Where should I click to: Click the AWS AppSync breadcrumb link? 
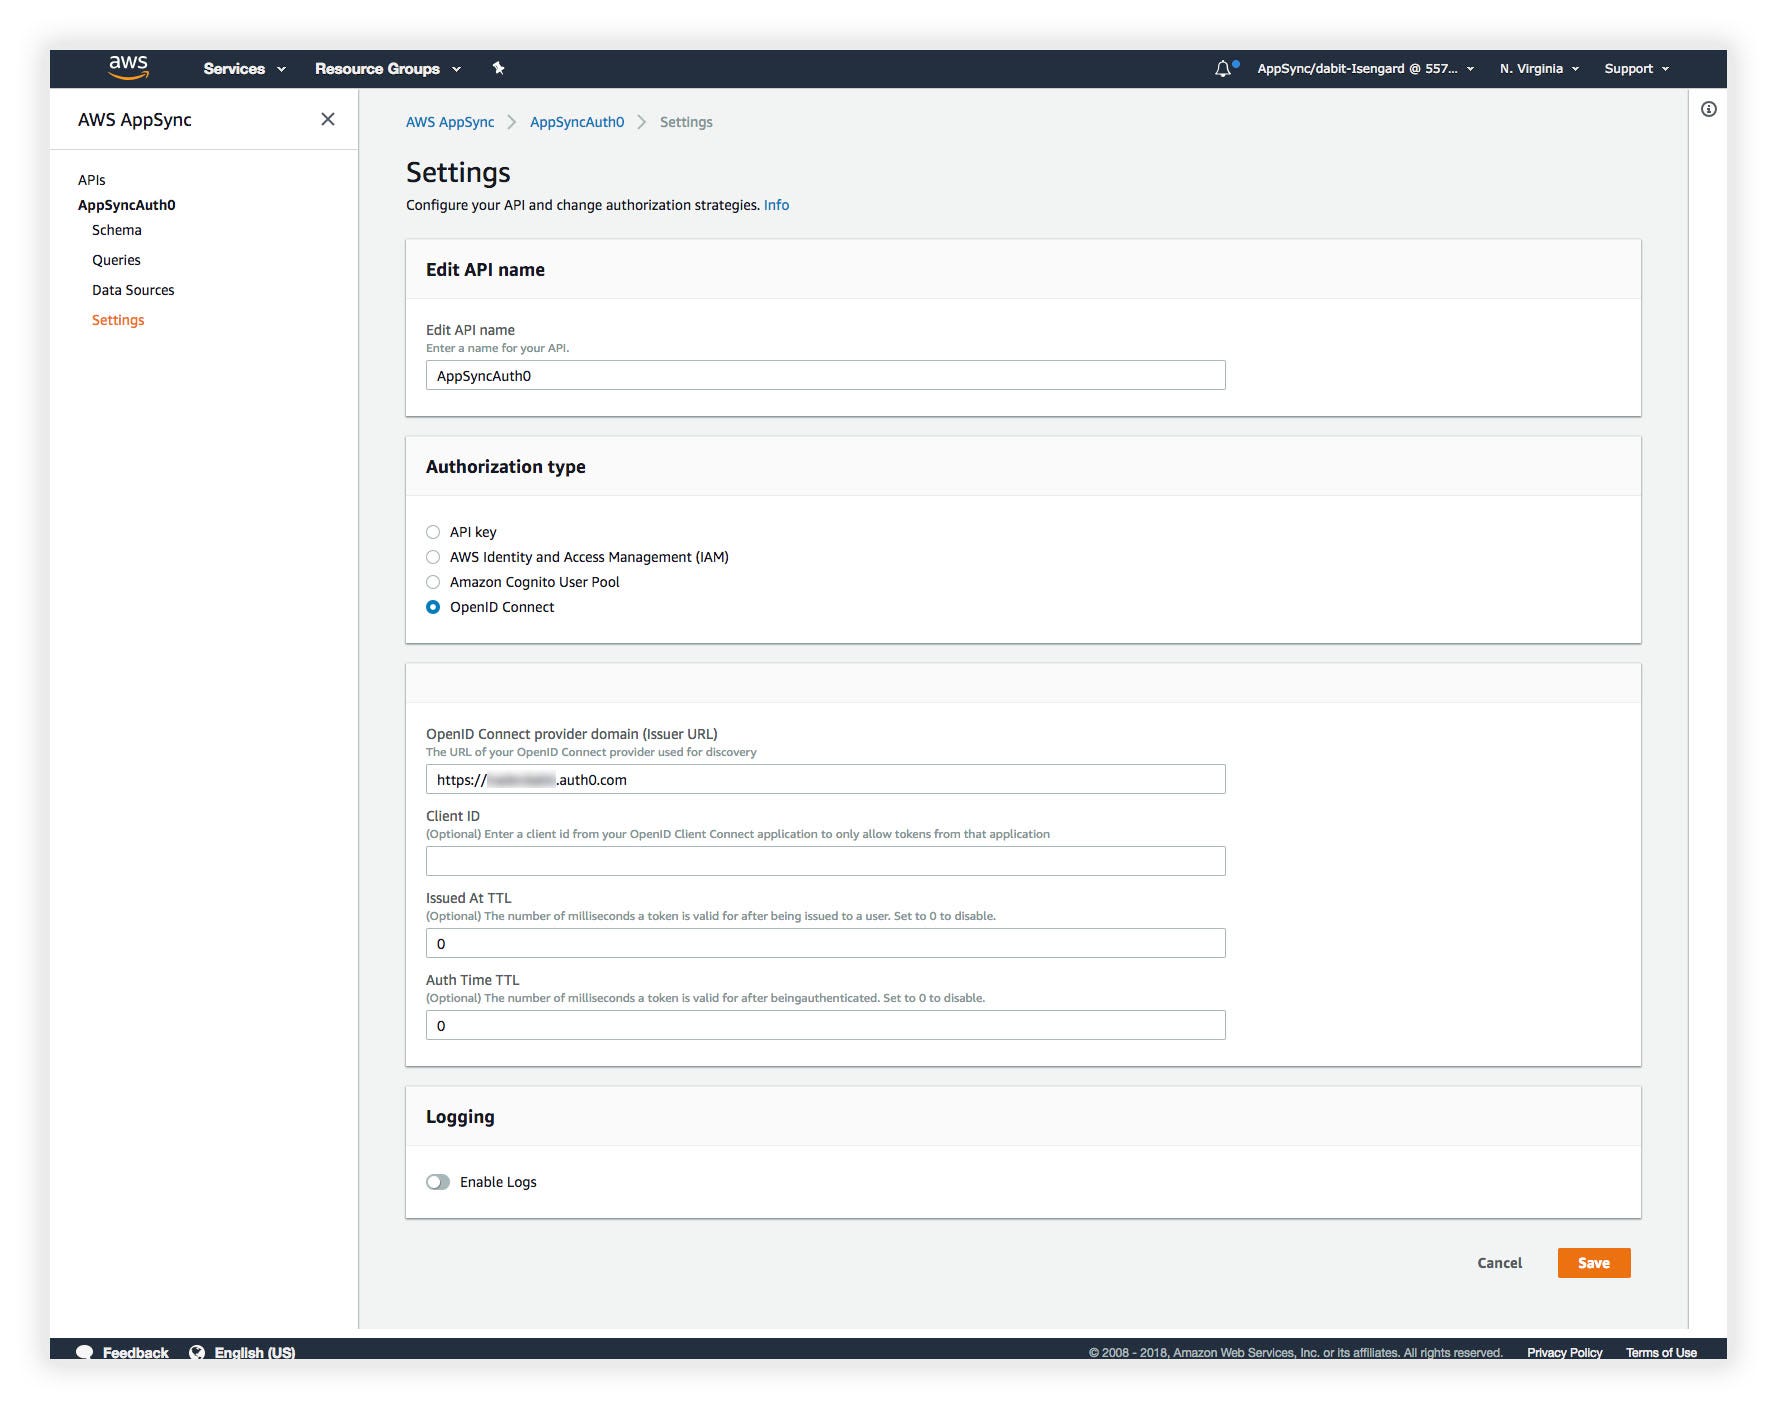pos(450,122)
